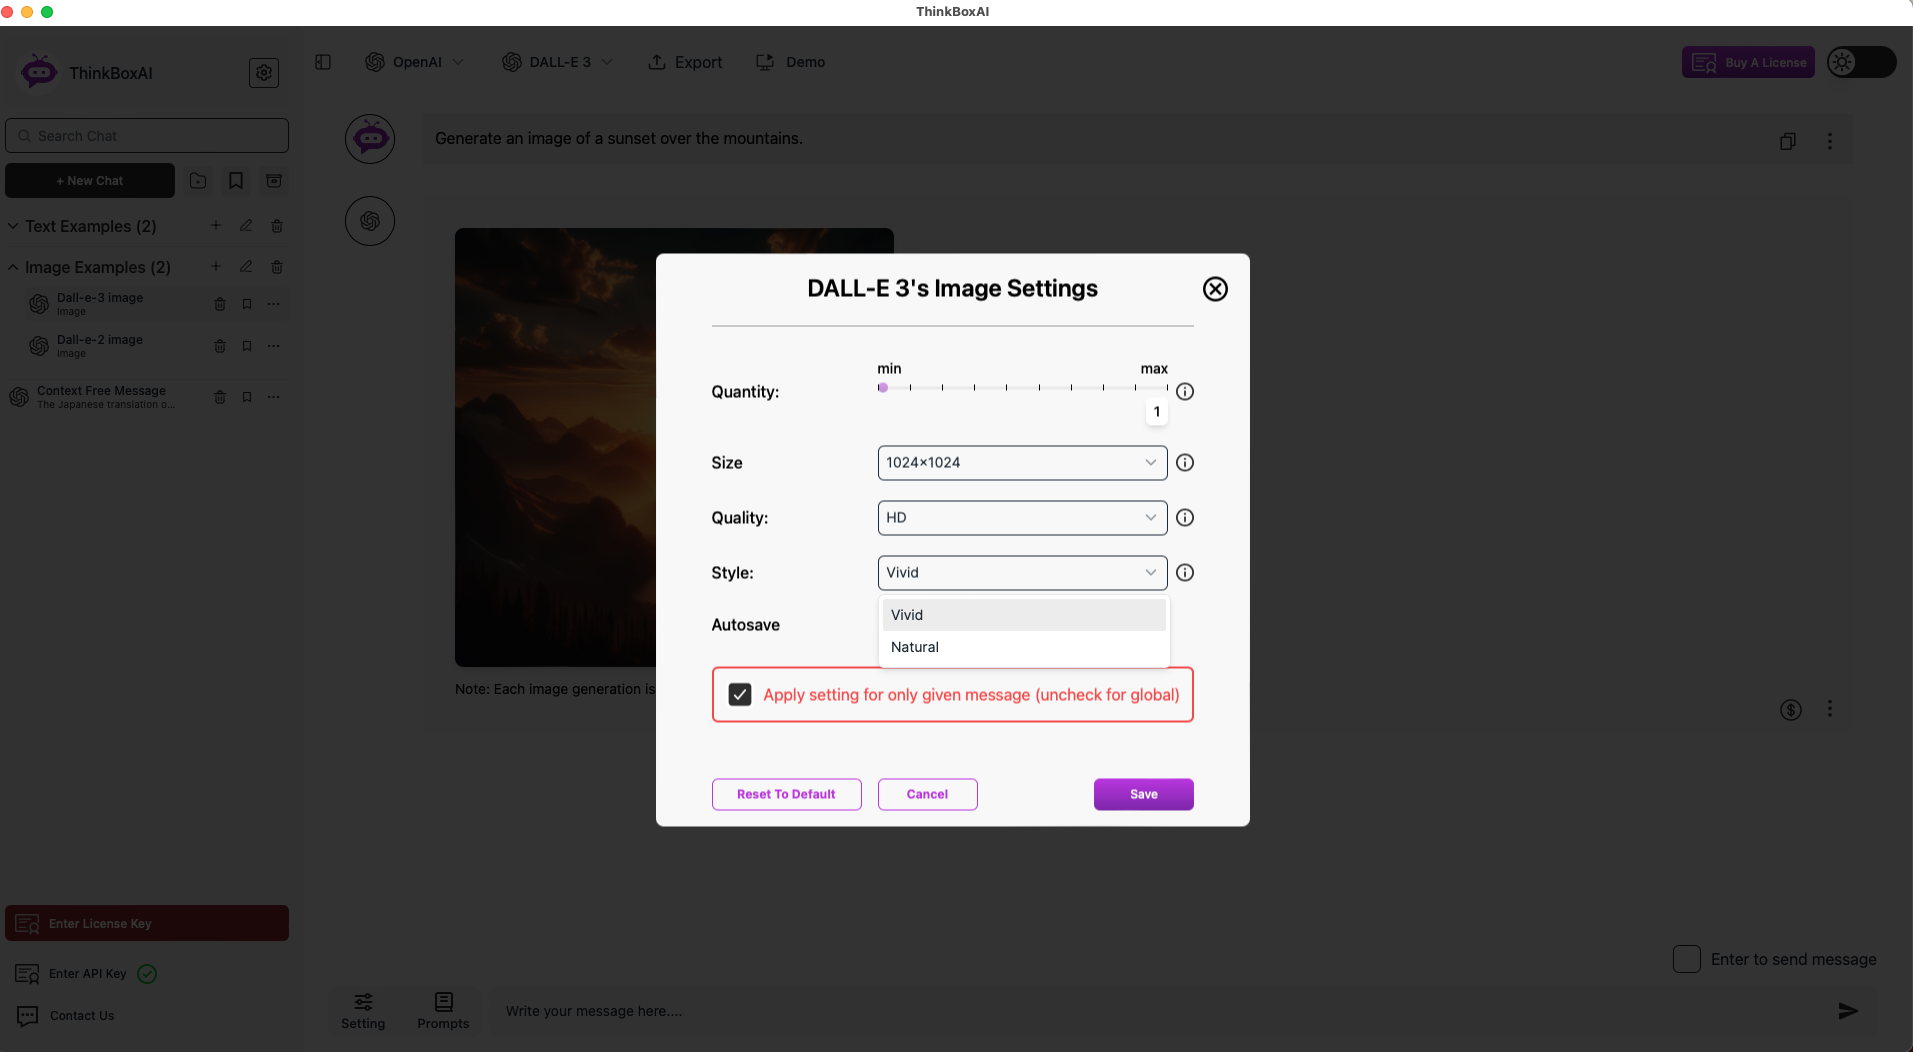Delete the Text Examples folder

point(277,226)
